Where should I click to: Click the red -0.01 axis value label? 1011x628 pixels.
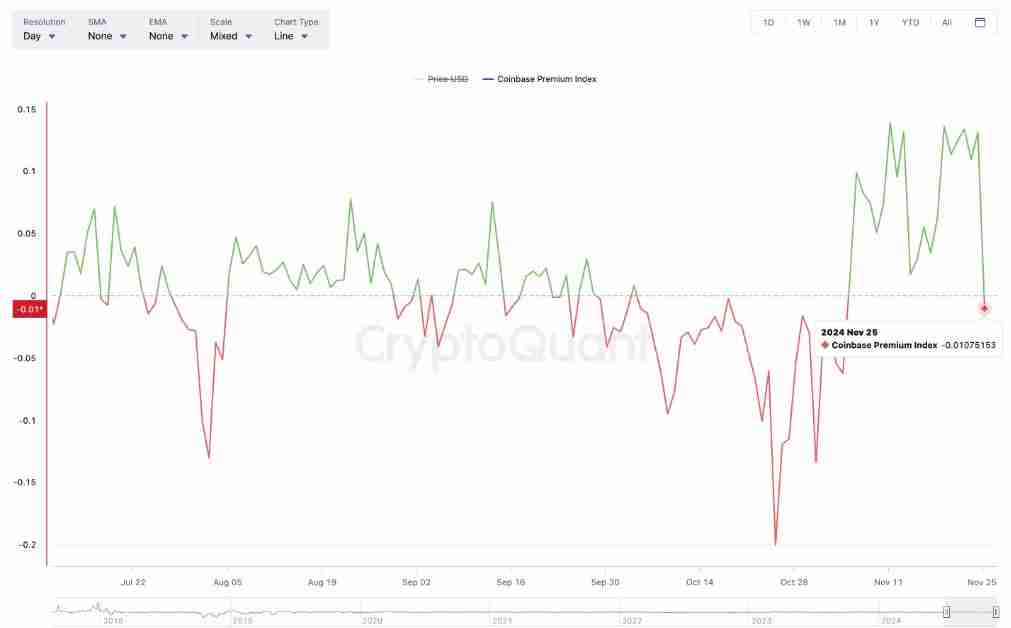[28, 309]
